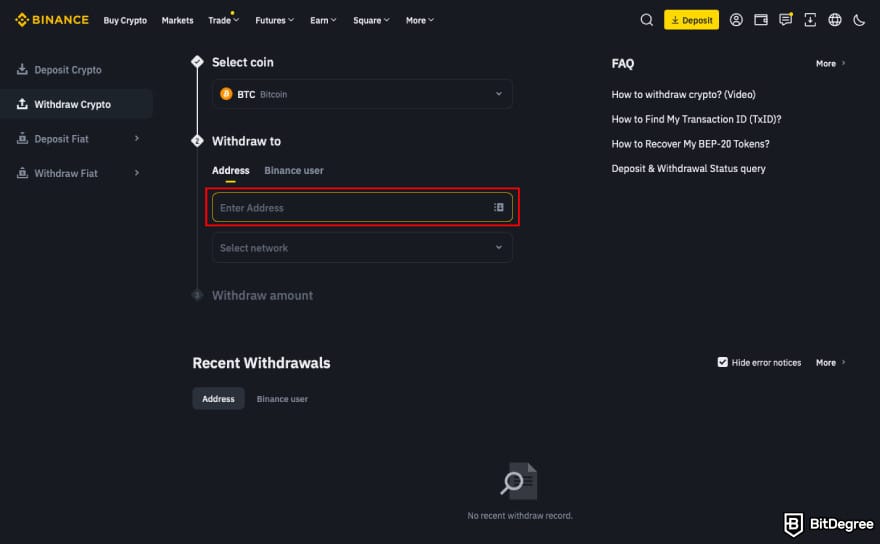Image resolution: width=880 pixels, height=544 pixels.
Task: Open the chat messages icon
Action: [x=785, y=20]
